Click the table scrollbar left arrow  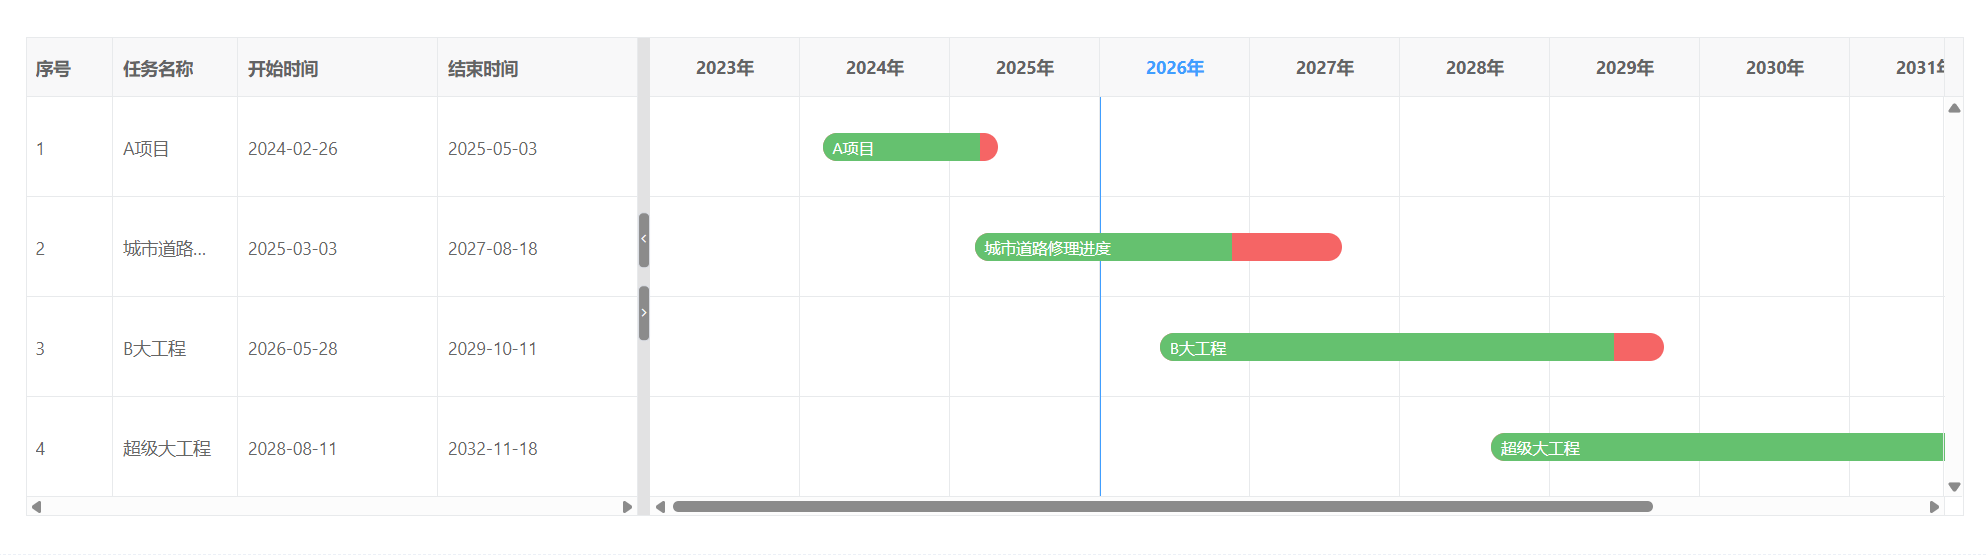pyautogui.click(x=36, y=507)
